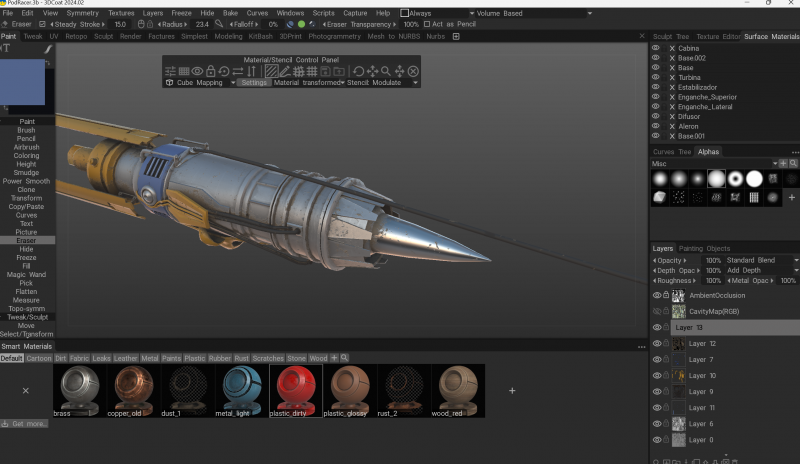The image size is (800, 464).
Task: Click the pencil edit icon in Stencil panel
Action: click(x=285, y=71)
